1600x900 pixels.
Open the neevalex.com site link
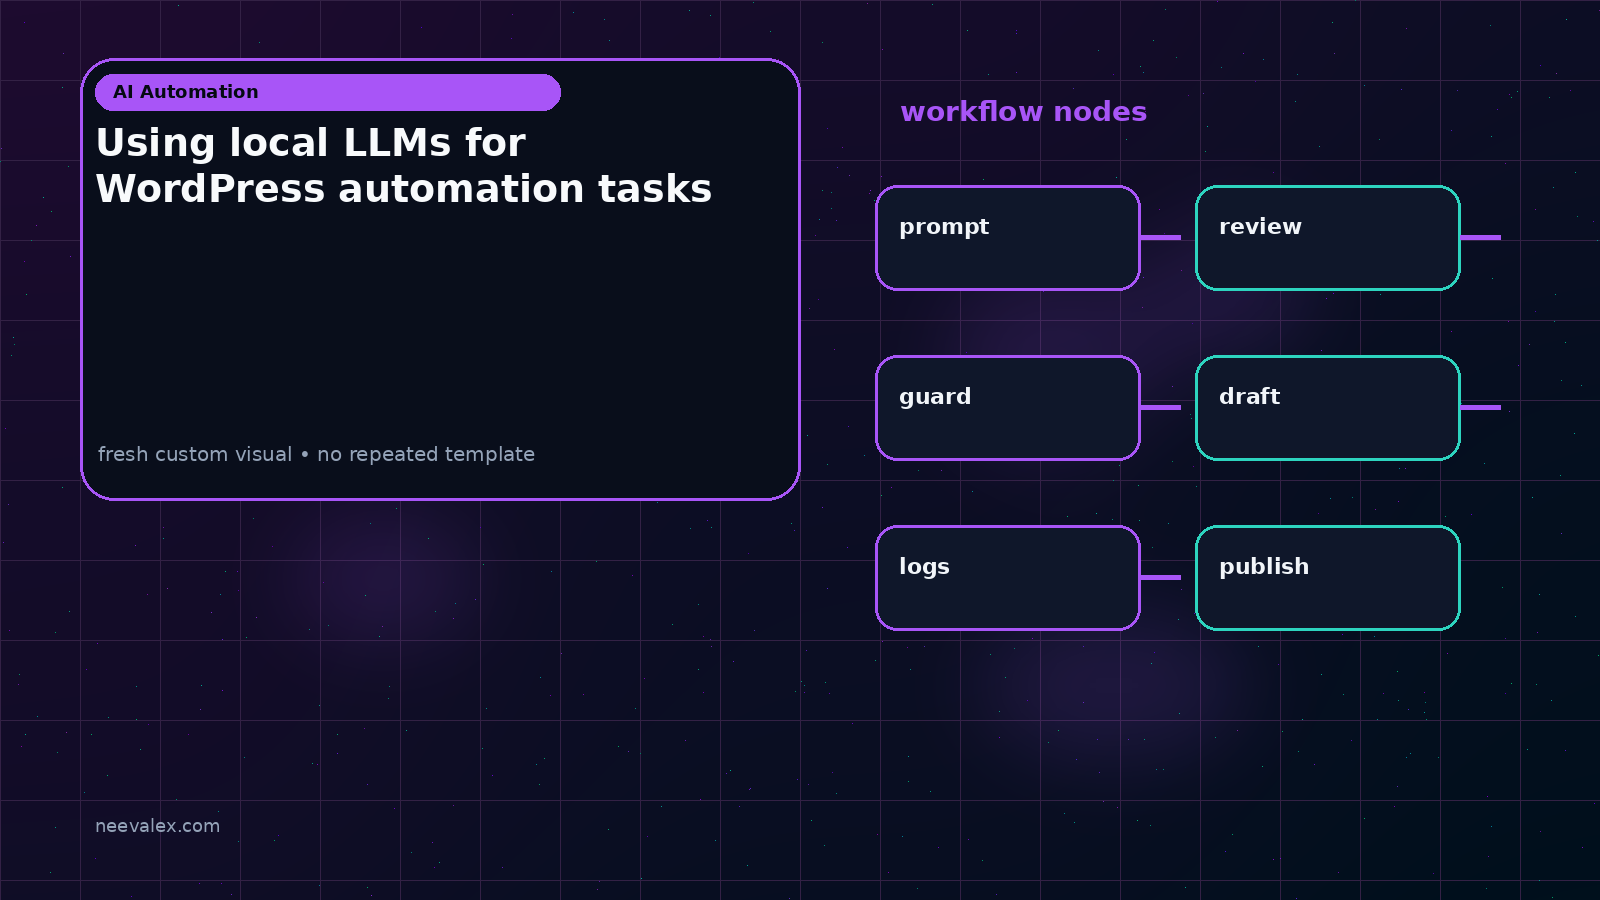(157, 826)
